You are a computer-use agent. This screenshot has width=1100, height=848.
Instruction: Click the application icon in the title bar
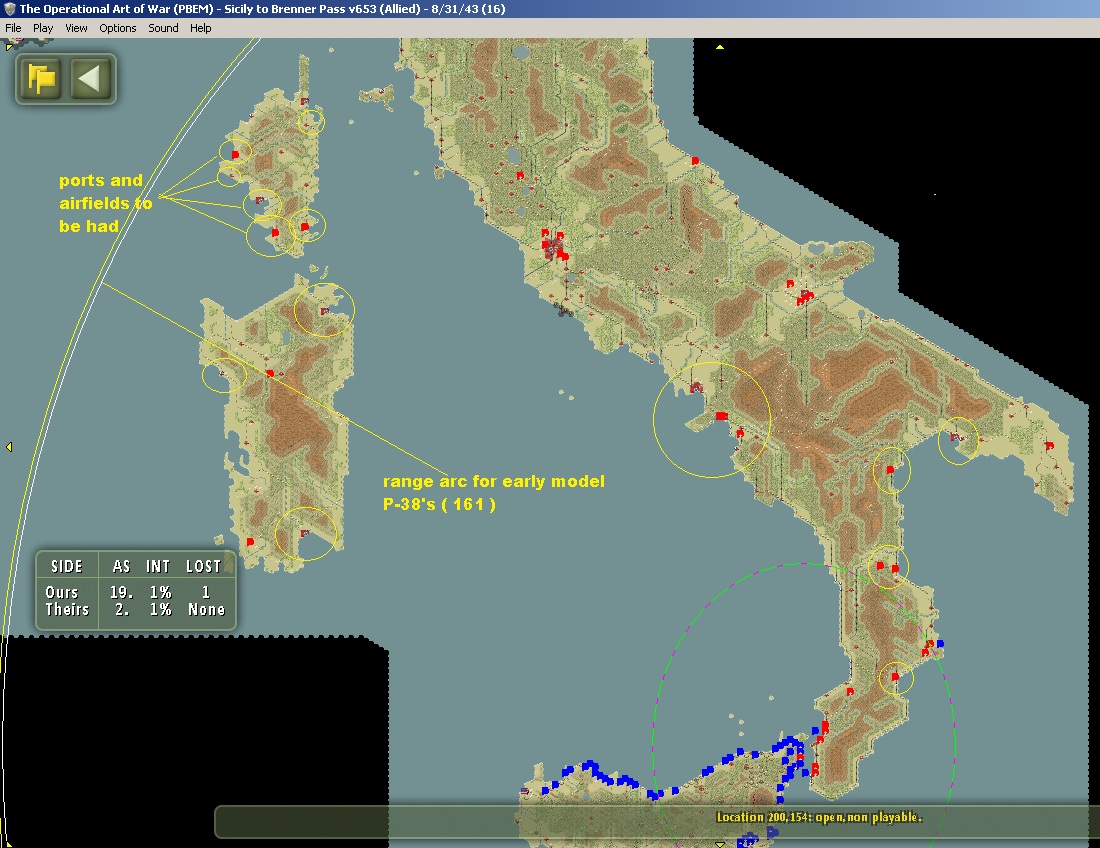(9, 9)
